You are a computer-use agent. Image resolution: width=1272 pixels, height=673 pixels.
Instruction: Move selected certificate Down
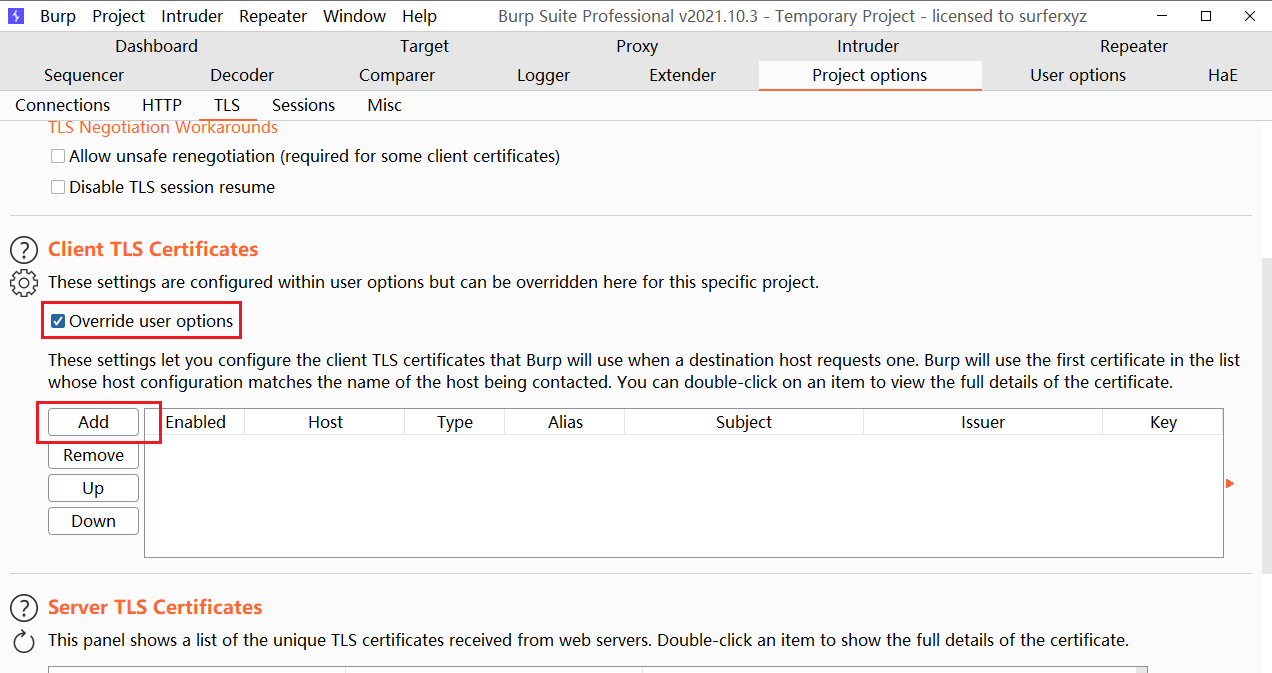[93, 521]
